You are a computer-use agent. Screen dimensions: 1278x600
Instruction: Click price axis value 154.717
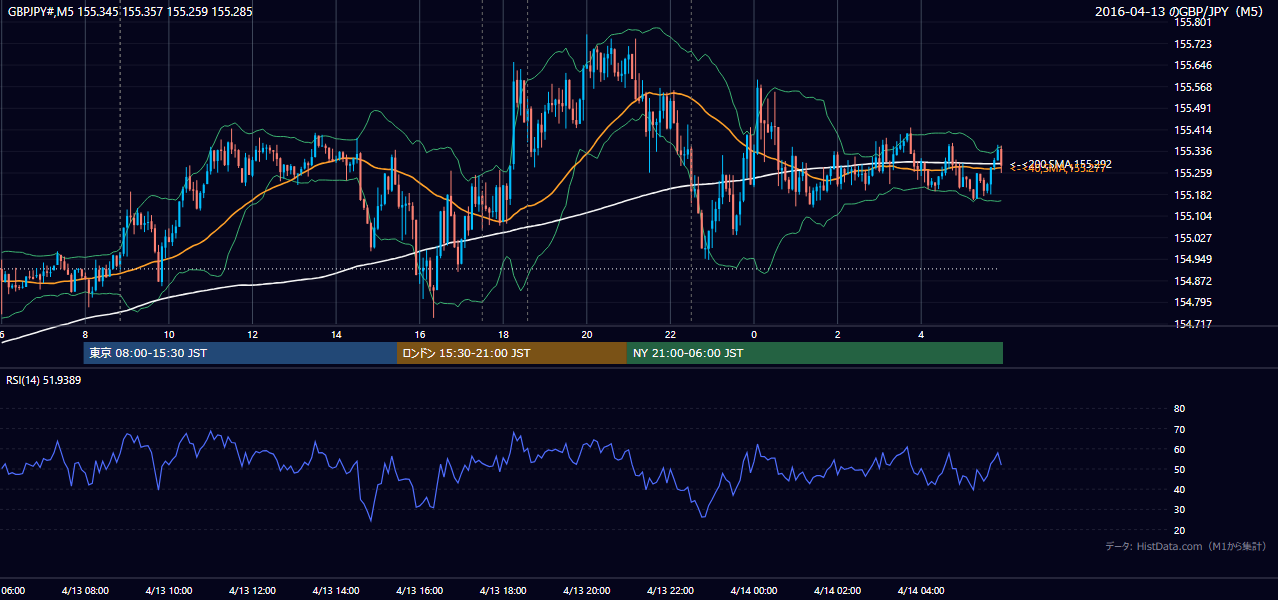(1193, 324)
